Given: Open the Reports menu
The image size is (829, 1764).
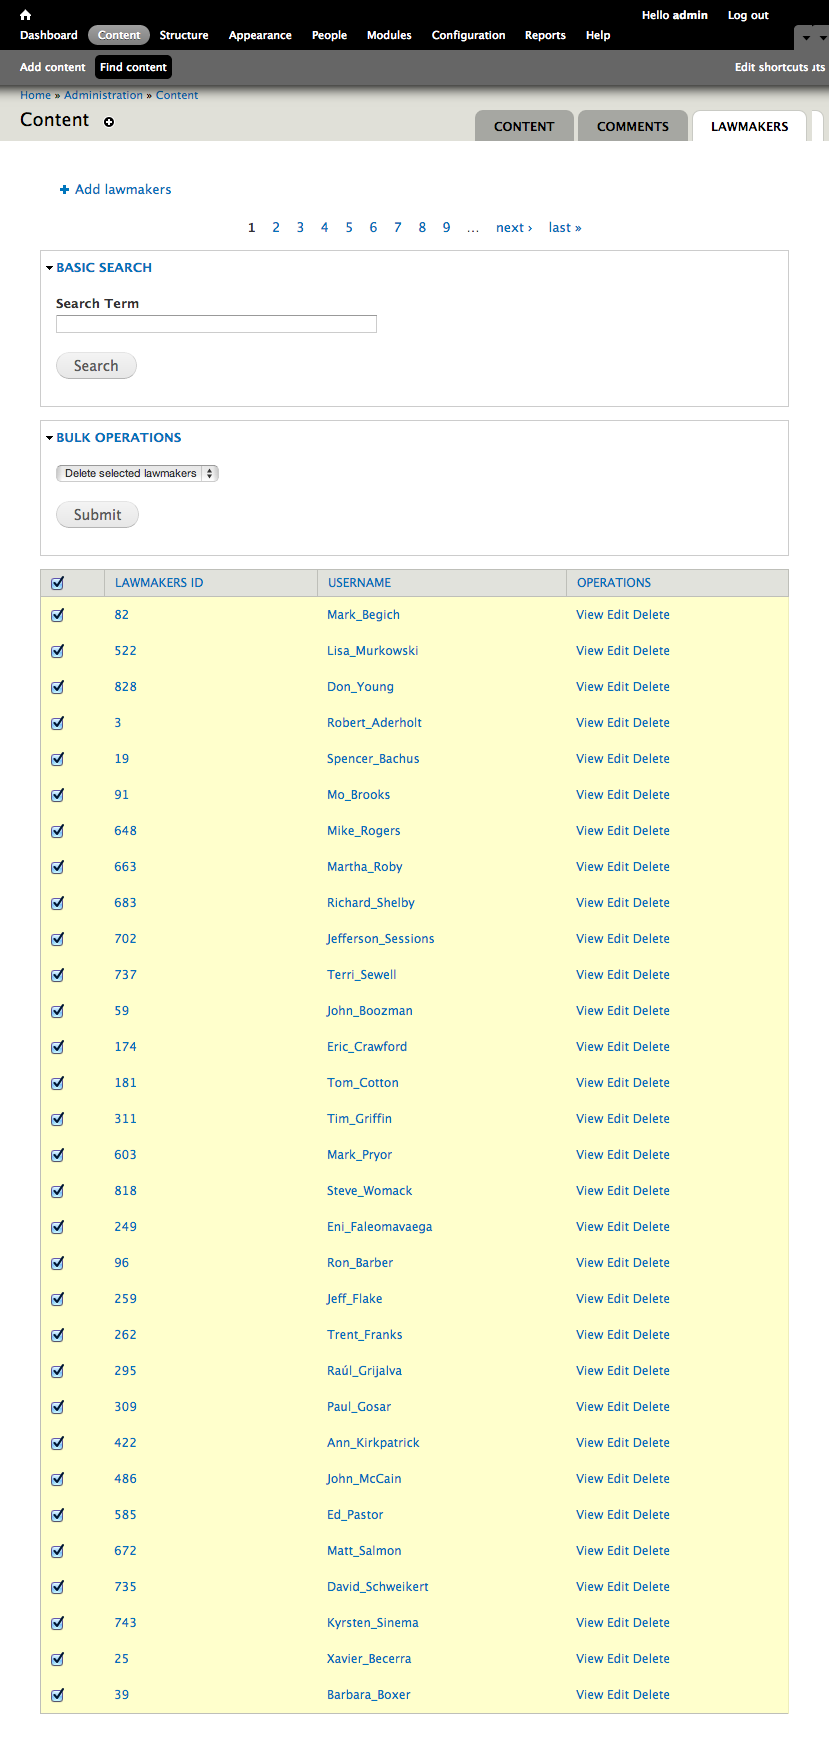Looking at the screenshot, I should pos(545,35).
